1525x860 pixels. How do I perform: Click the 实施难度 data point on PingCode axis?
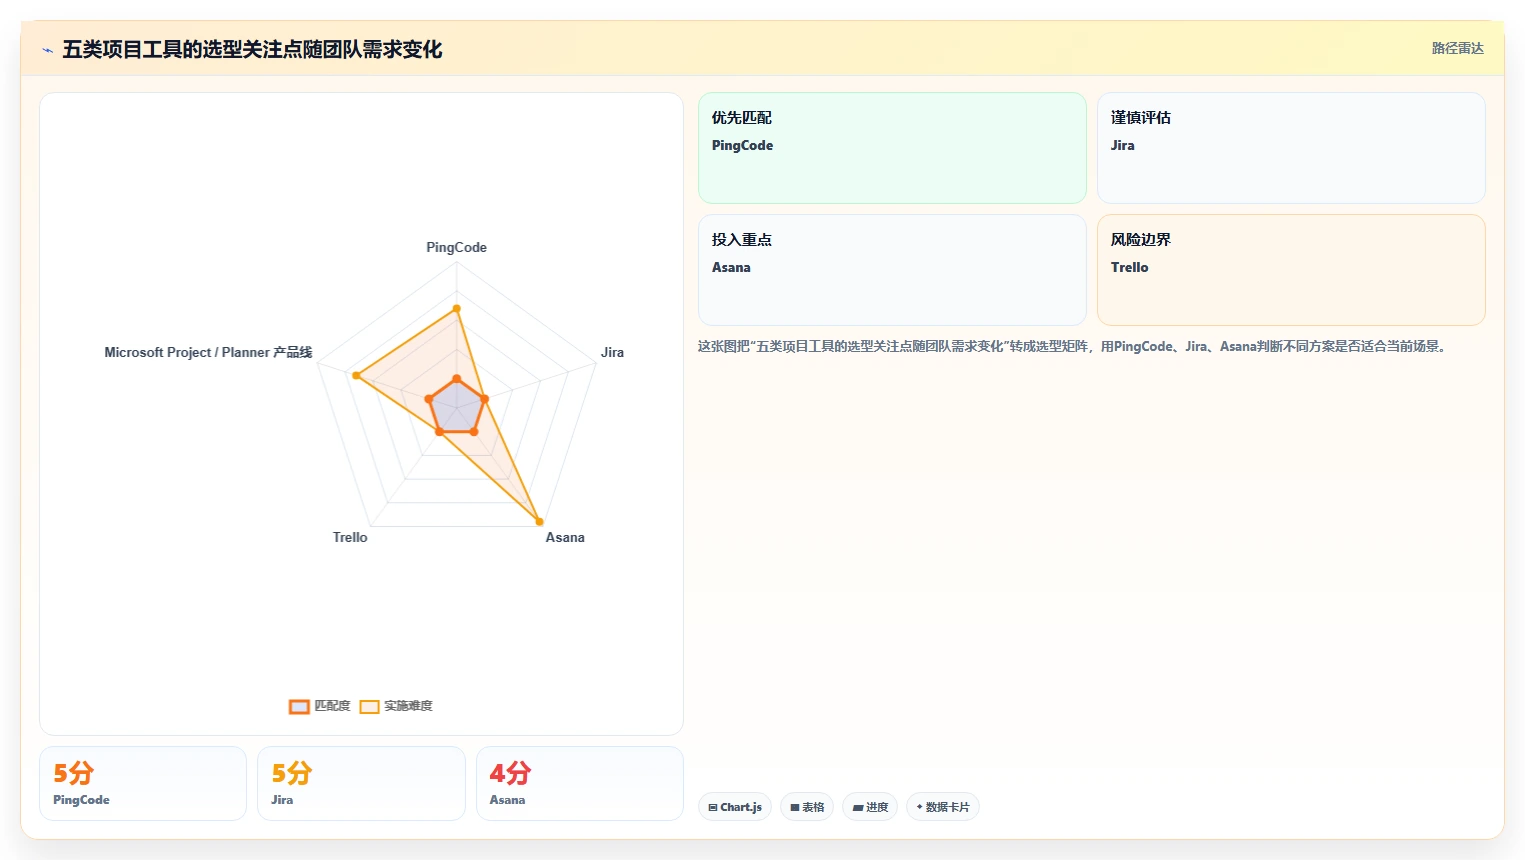[x=456, y=309]
